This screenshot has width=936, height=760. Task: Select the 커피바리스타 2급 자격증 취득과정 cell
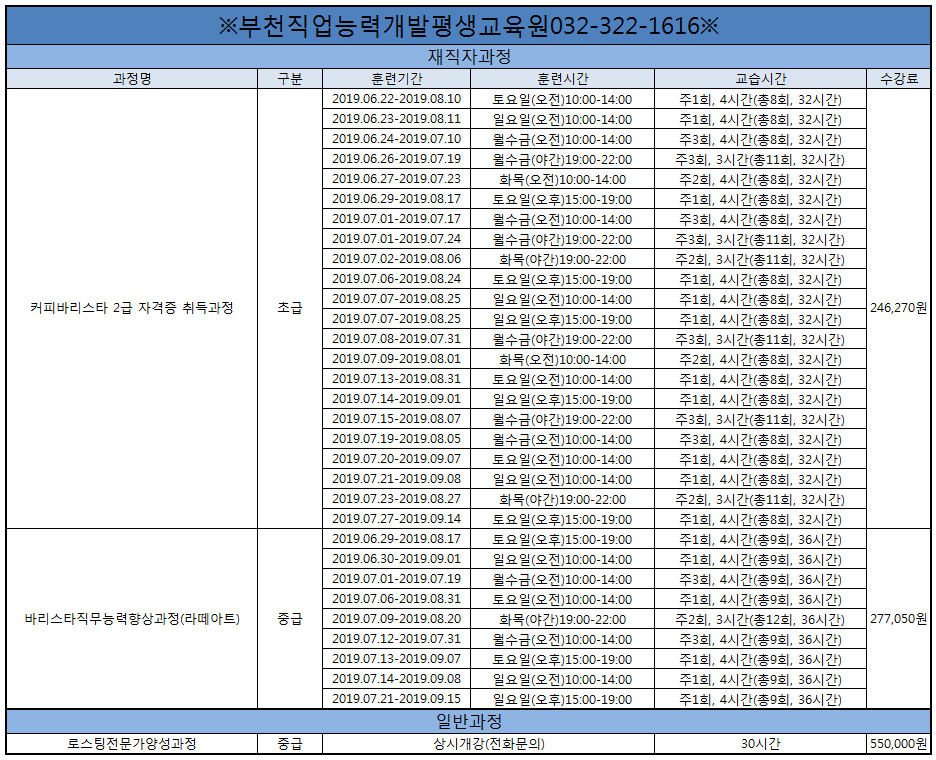[132, 308]
